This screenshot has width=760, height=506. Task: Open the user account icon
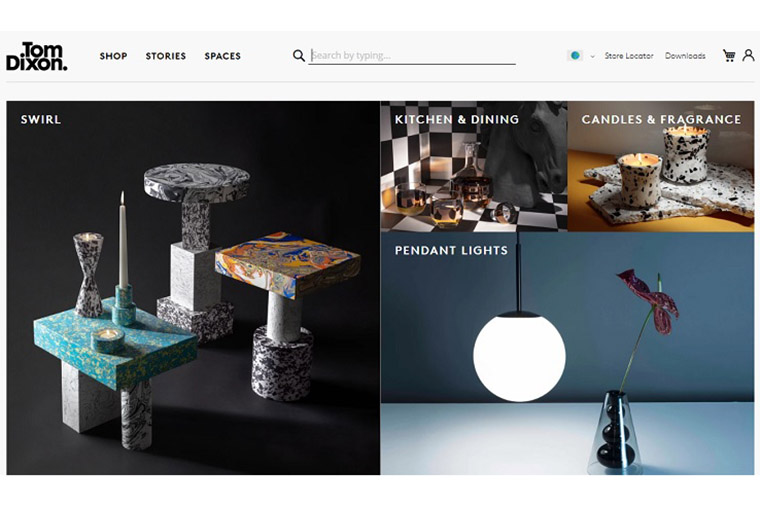pos(748,55)
